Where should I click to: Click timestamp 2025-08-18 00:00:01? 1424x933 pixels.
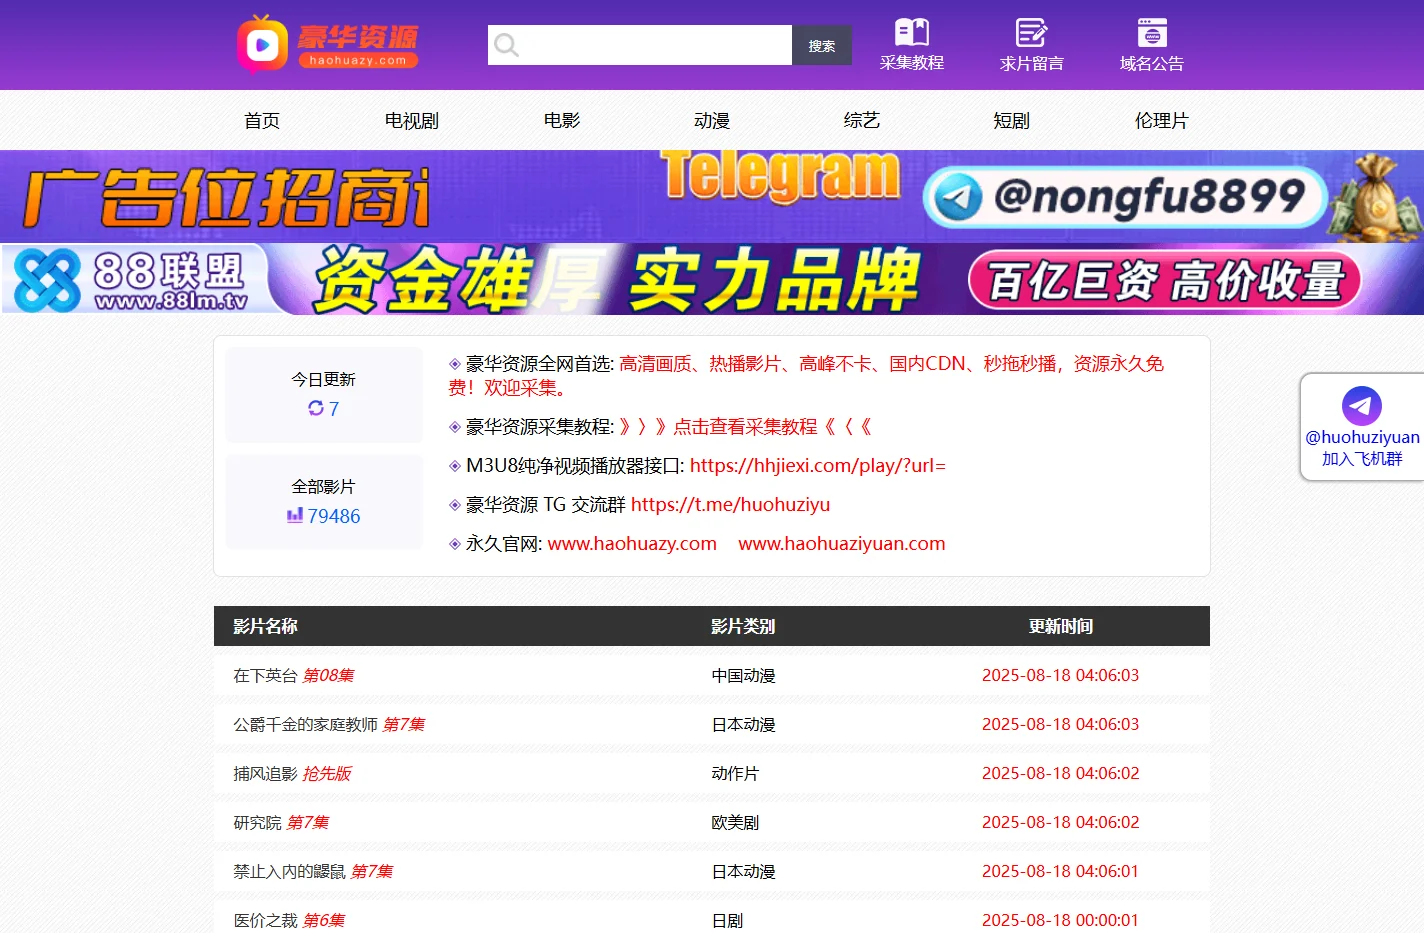(1060, 920)
